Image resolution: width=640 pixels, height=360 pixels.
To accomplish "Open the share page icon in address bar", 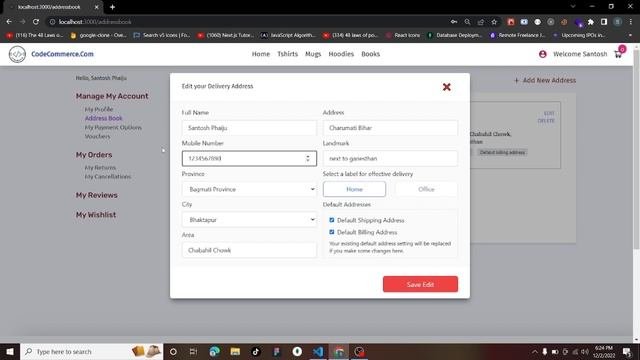I will click(481, 22).
